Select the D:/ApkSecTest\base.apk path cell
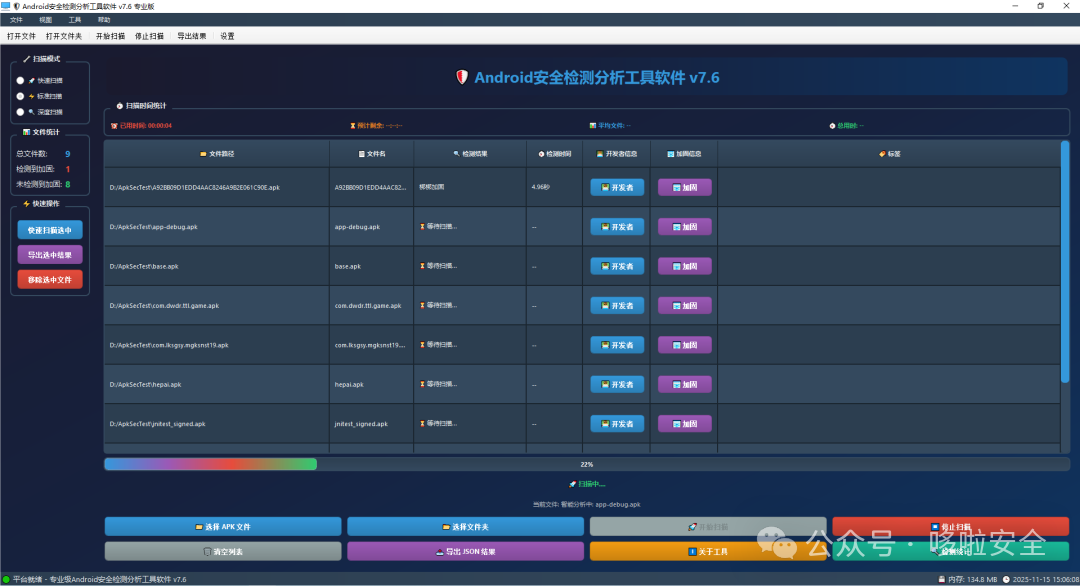 pyautogui.click(x=217, y=266)
